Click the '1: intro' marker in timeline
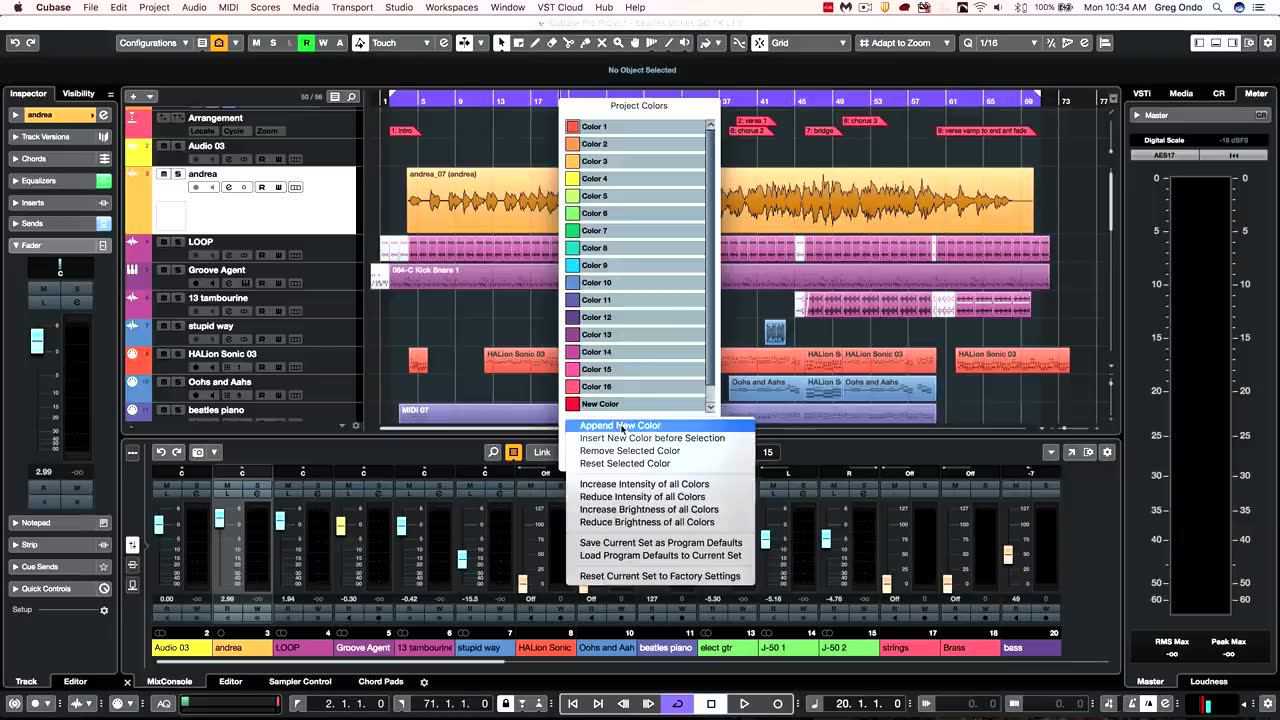Viewport: 1280px width, 720px height. (404, 131)
